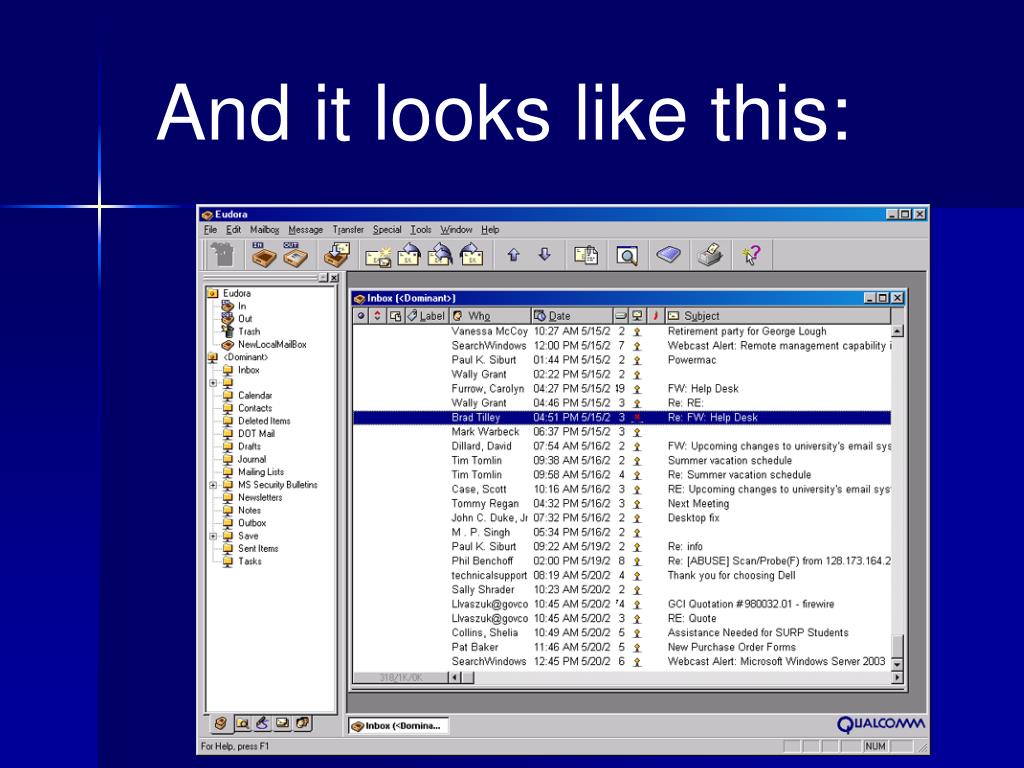Click horizontal scroll-right arrow in Inbox
This screenshot has width=1024, height=768.
897,677
